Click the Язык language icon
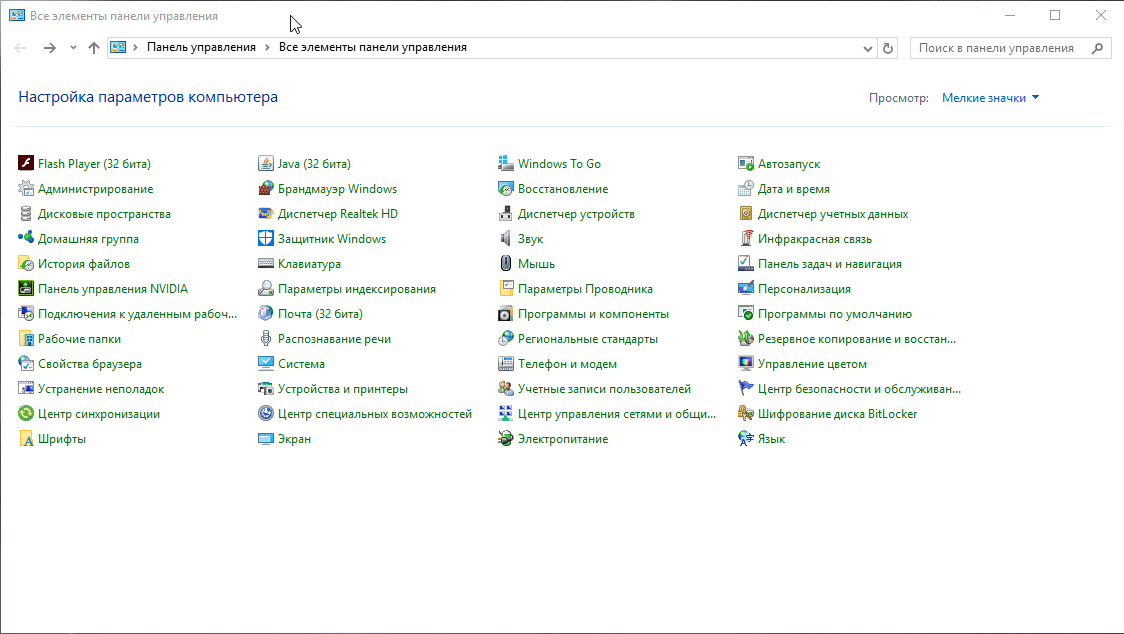Screen dimensions: 1124x634 746,439
